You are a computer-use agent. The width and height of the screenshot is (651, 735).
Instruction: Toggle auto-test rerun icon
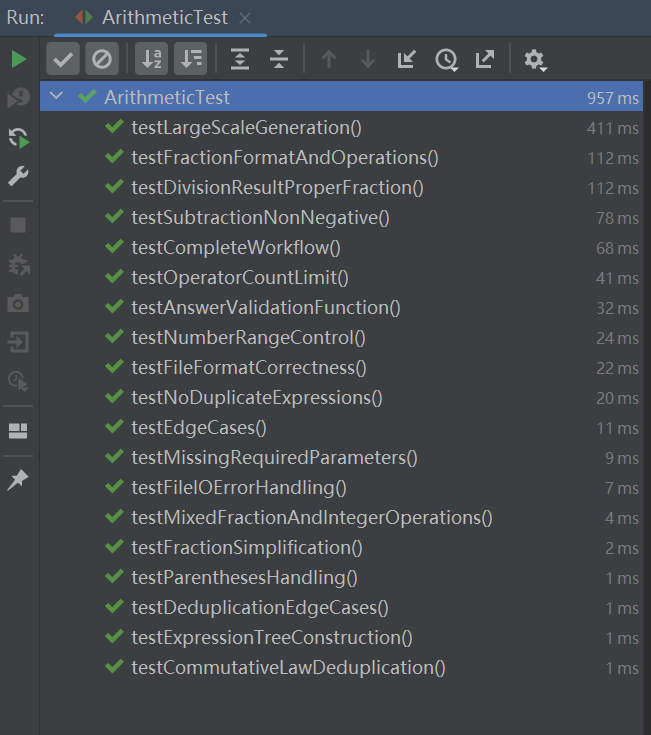19,138
